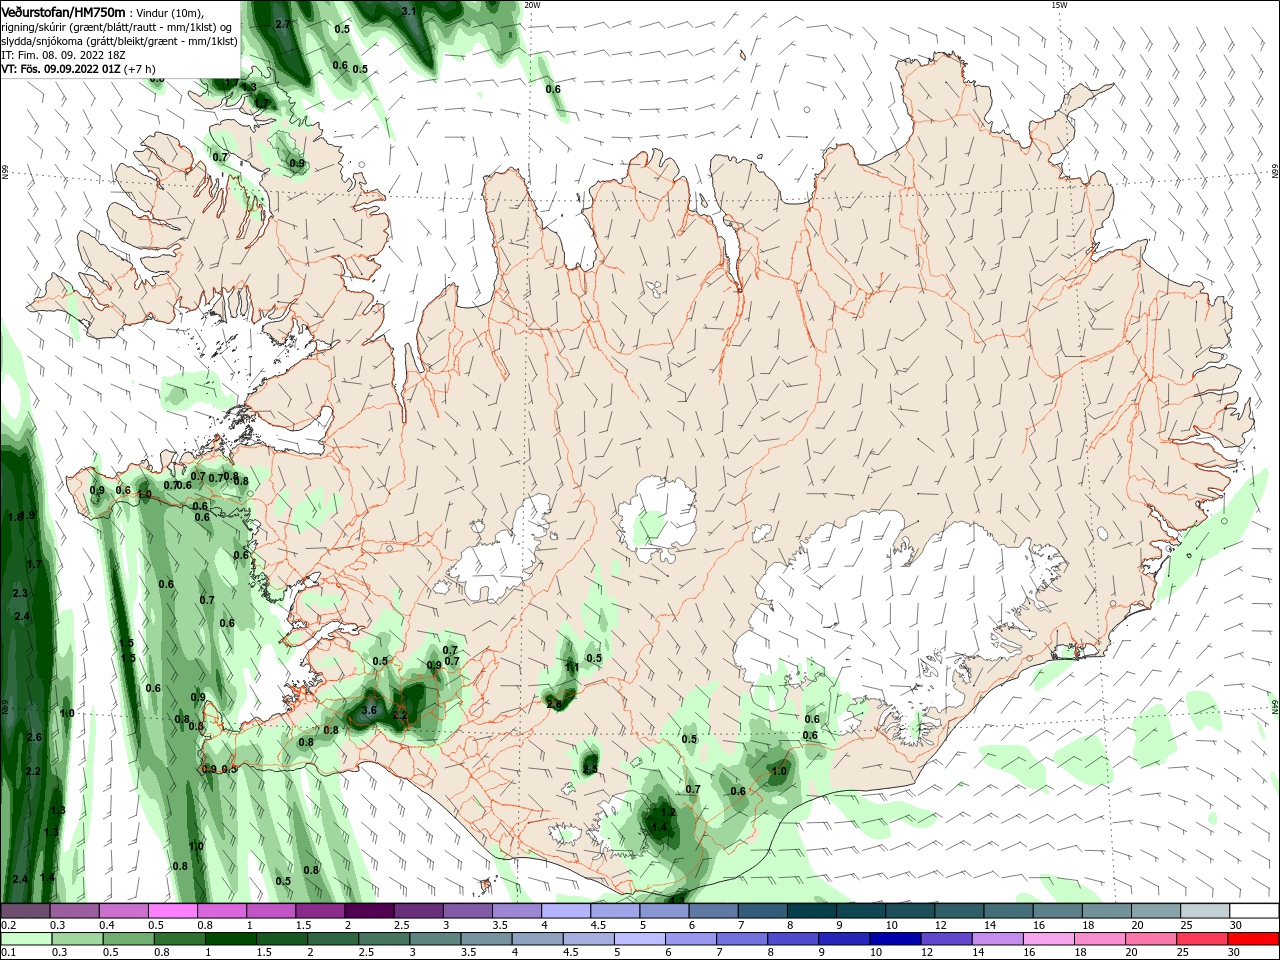Click the legend description line 'rigning/skúrir (grænt/blátt/rautt - mm/1klst) og'
Screen dimensions: 1280x960
tap(117, 27)
